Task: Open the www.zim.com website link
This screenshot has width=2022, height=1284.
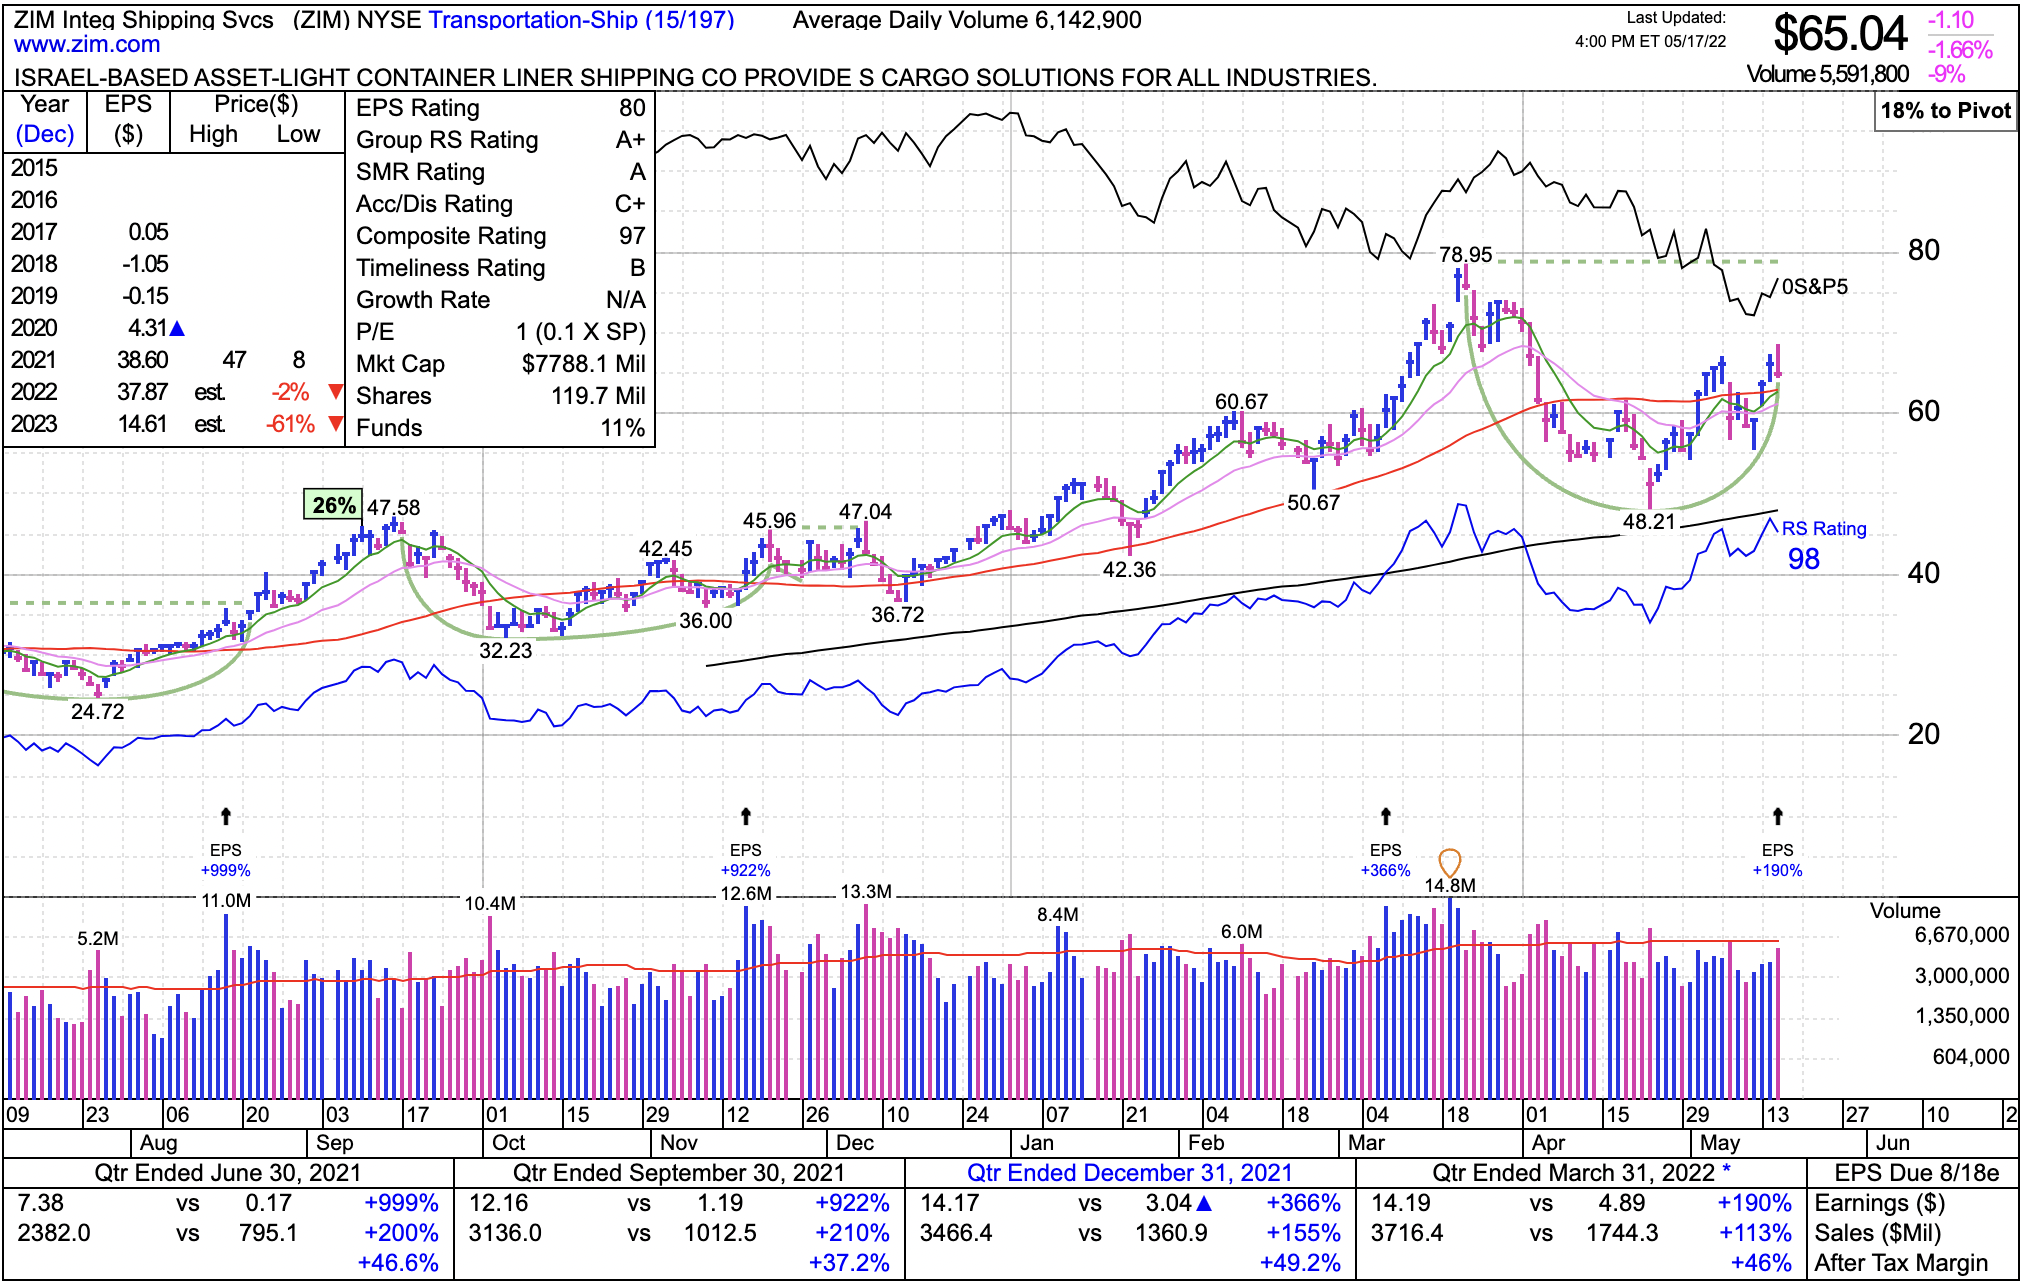Action: pyautogui.click(x=87, y=45)
